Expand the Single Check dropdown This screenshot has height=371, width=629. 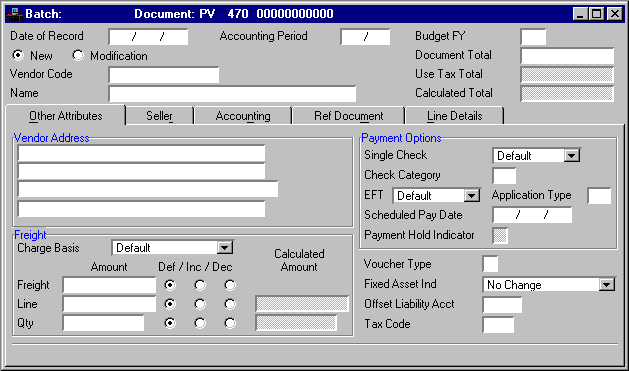click(571, 156)
